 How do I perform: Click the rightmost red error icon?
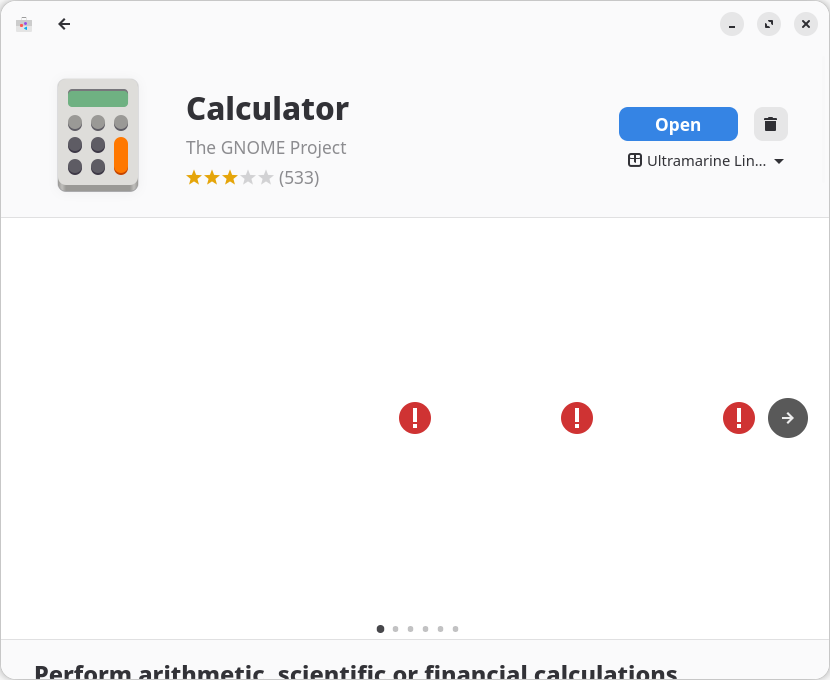[739, 418]
